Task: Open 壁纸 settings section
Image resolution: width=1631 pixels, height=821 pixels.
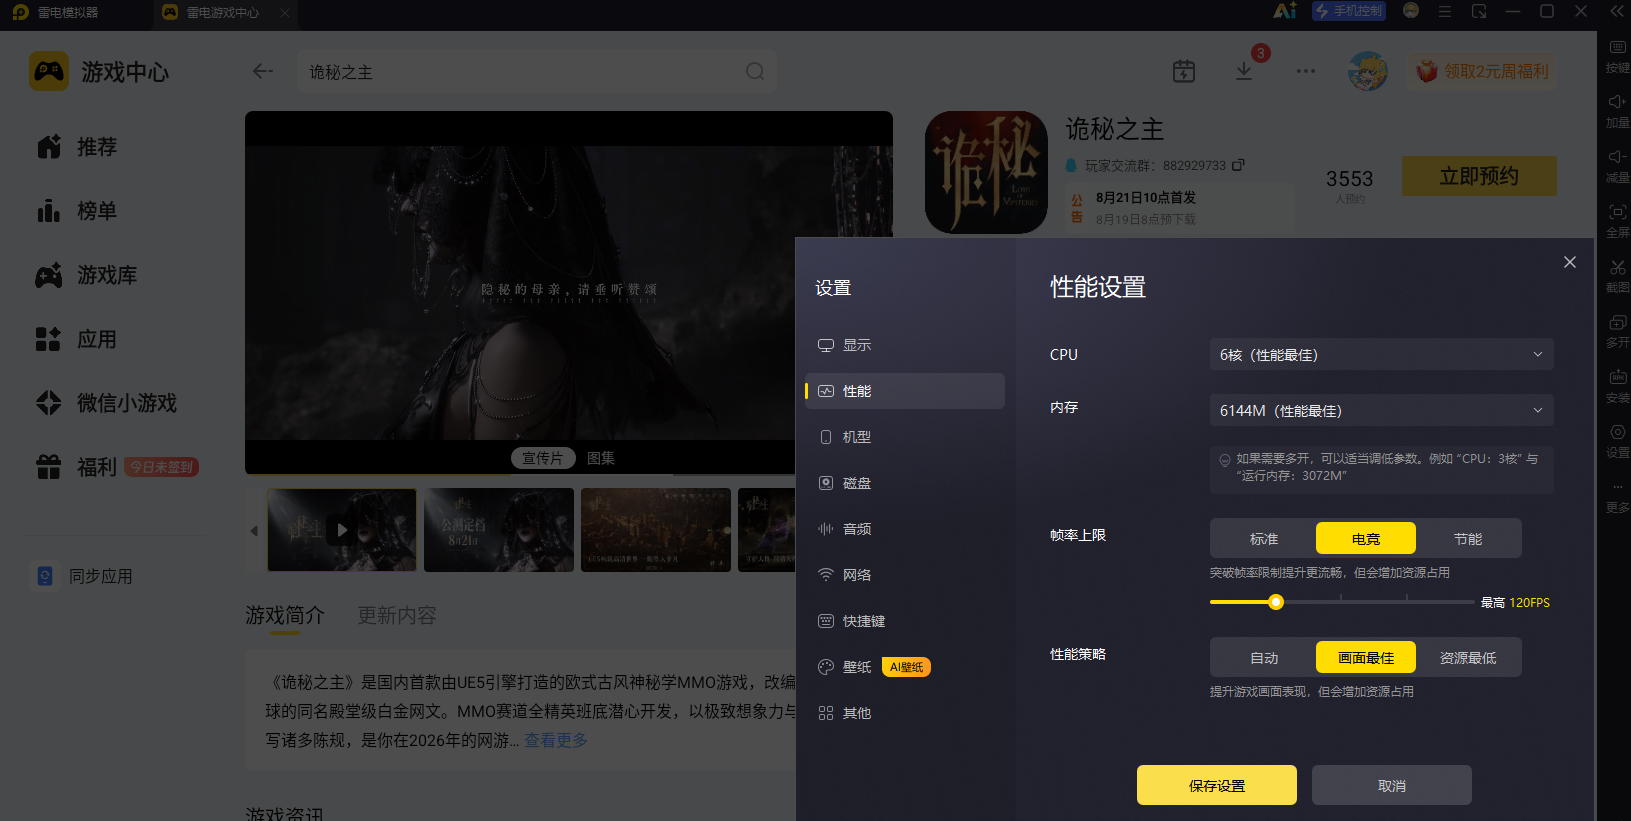Action: [905, 667]
